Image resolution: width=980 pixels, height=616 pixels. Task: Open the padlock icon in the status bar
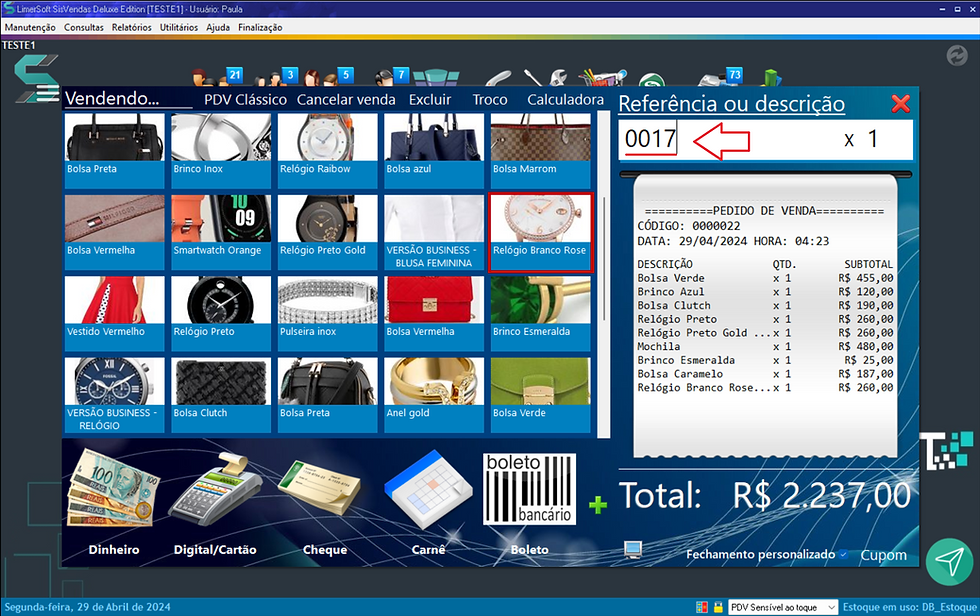click(717, 606)
